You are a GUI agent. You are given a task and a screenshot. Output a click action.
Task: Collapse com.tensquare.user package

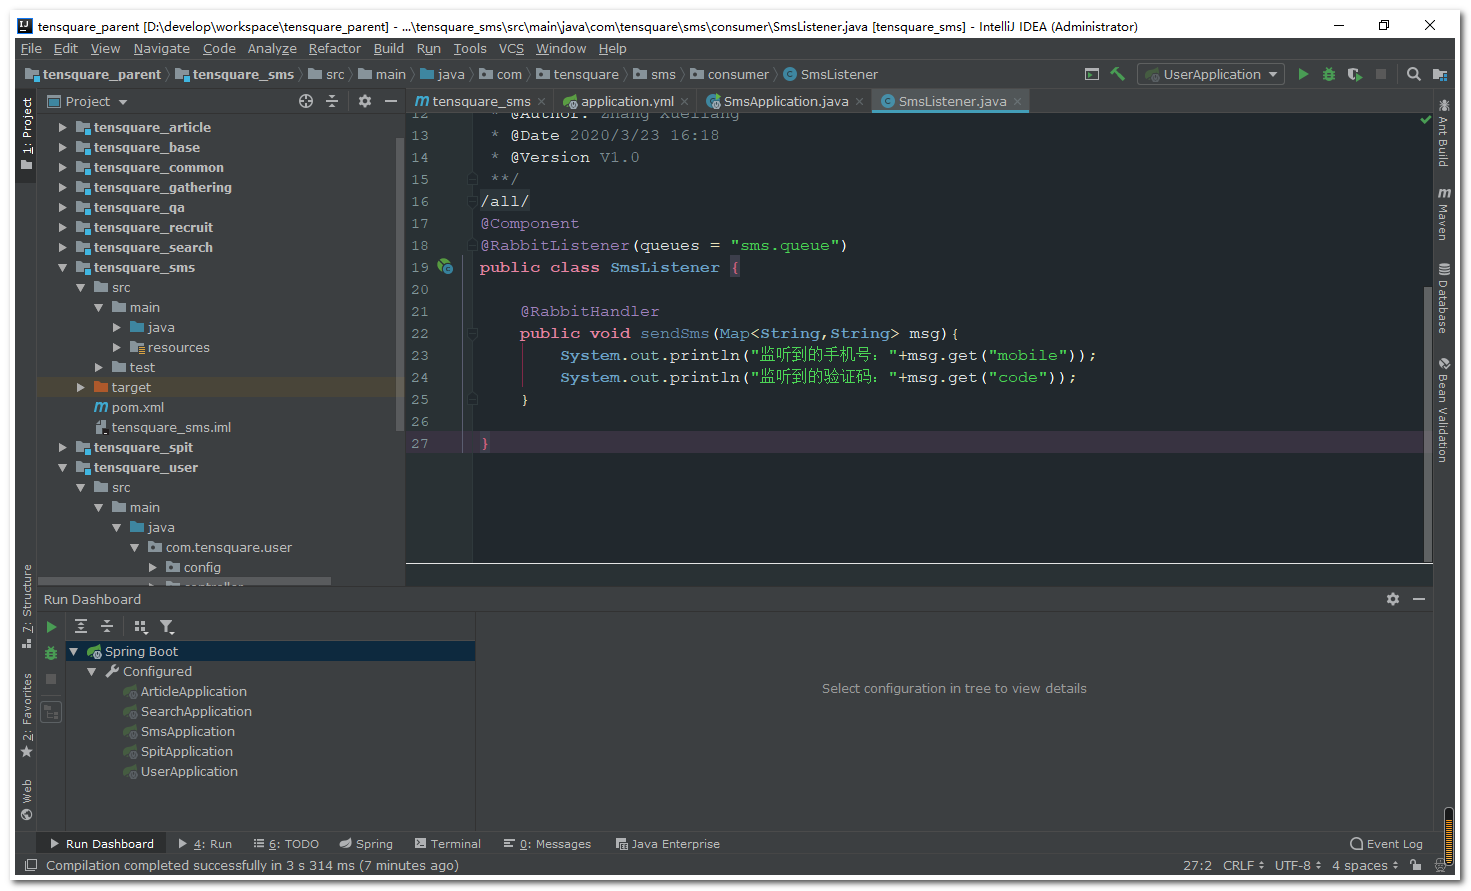(x=134, y=547)
